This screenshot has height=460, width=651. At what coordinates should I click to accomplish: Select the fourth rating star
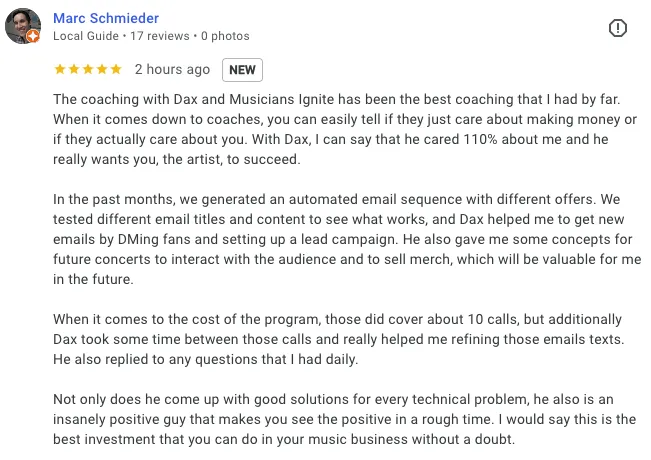coord(102,69)
